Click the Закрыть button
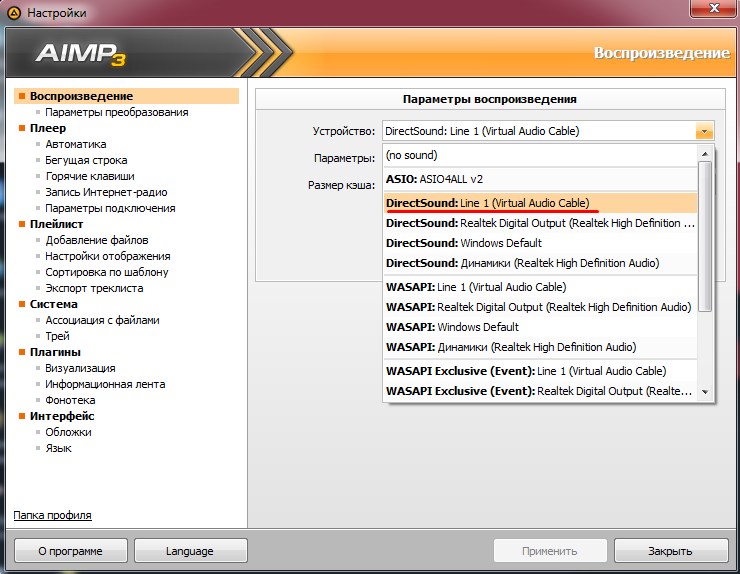This screenshot has height=574, width=740. [x=670, y=551]
